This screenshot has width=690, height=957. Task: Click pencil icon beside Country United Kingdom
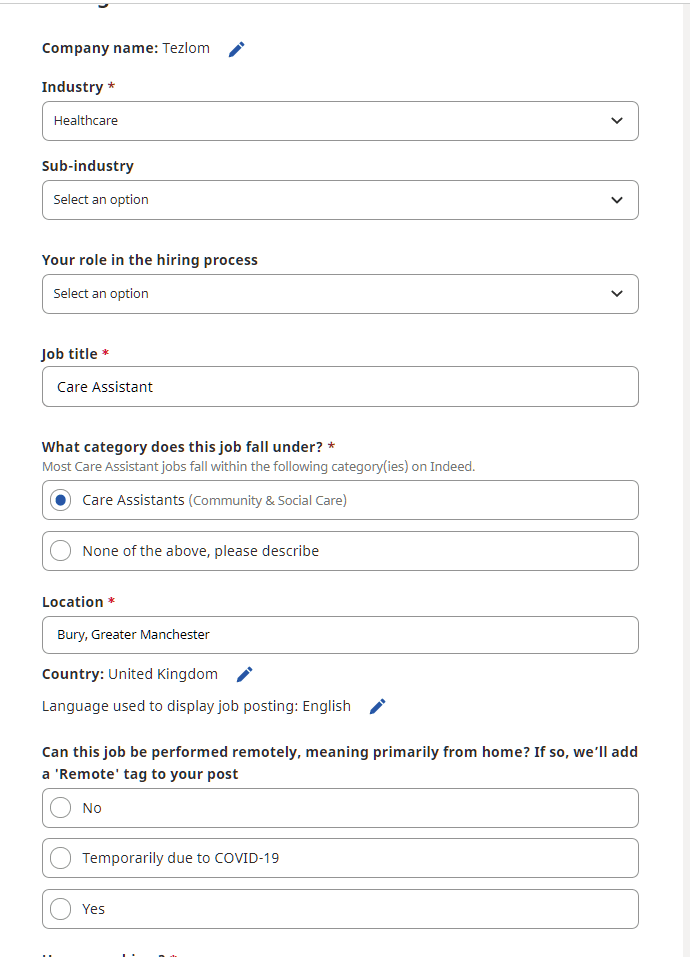244,674
